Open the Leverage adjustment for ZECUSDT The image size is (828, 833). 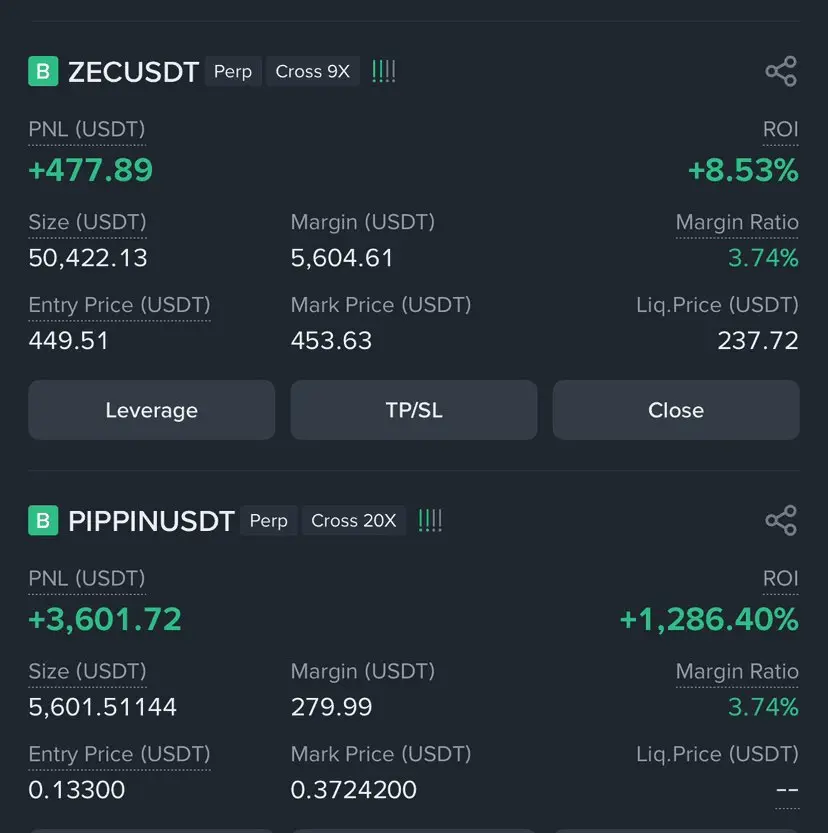[x=151, y=410]
